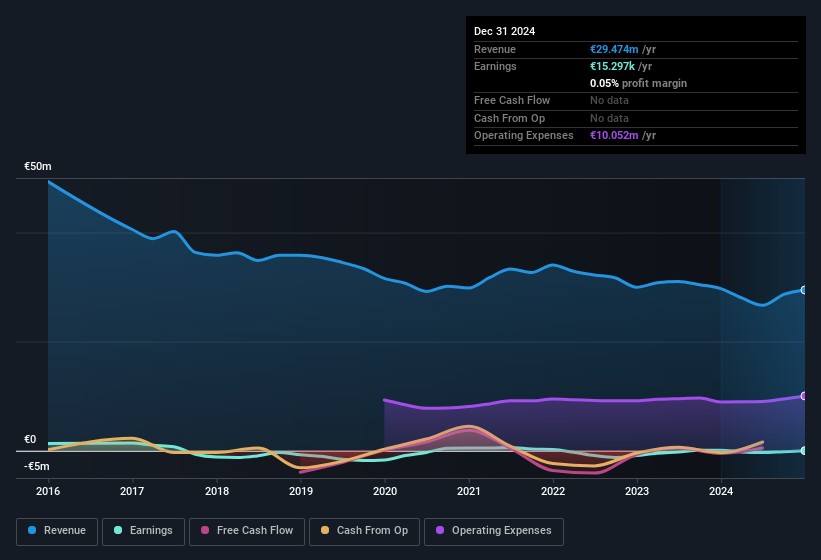Click the Revenue line end marker
This screenshot has width=821, height=560.
click(803, 290)
